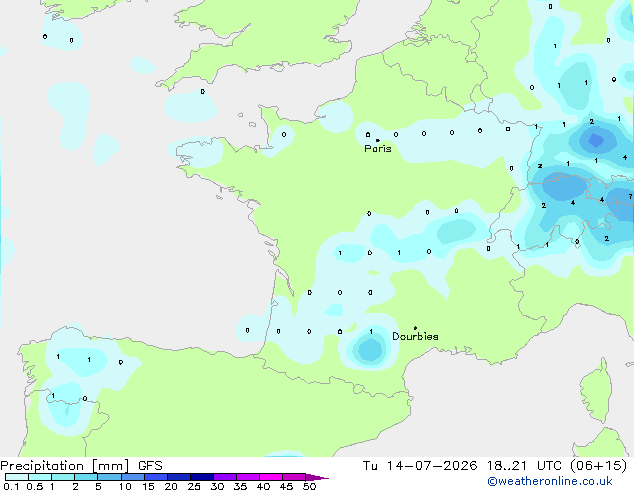Click the GFS model name label
This screenshot has width=634, height=490.
click(150, 466)
